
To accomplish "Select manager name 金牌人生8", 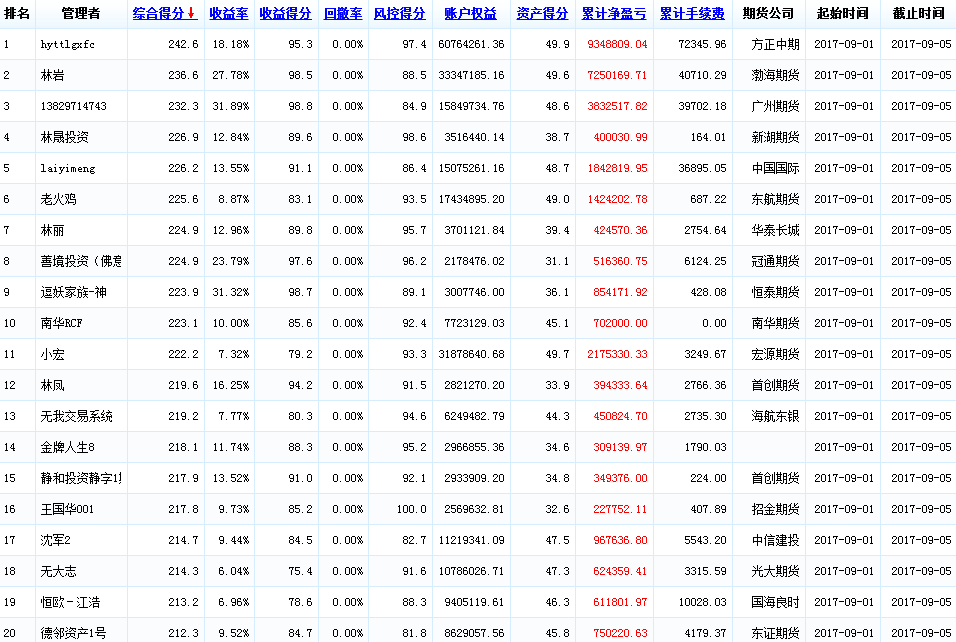I will pos(68,448).
